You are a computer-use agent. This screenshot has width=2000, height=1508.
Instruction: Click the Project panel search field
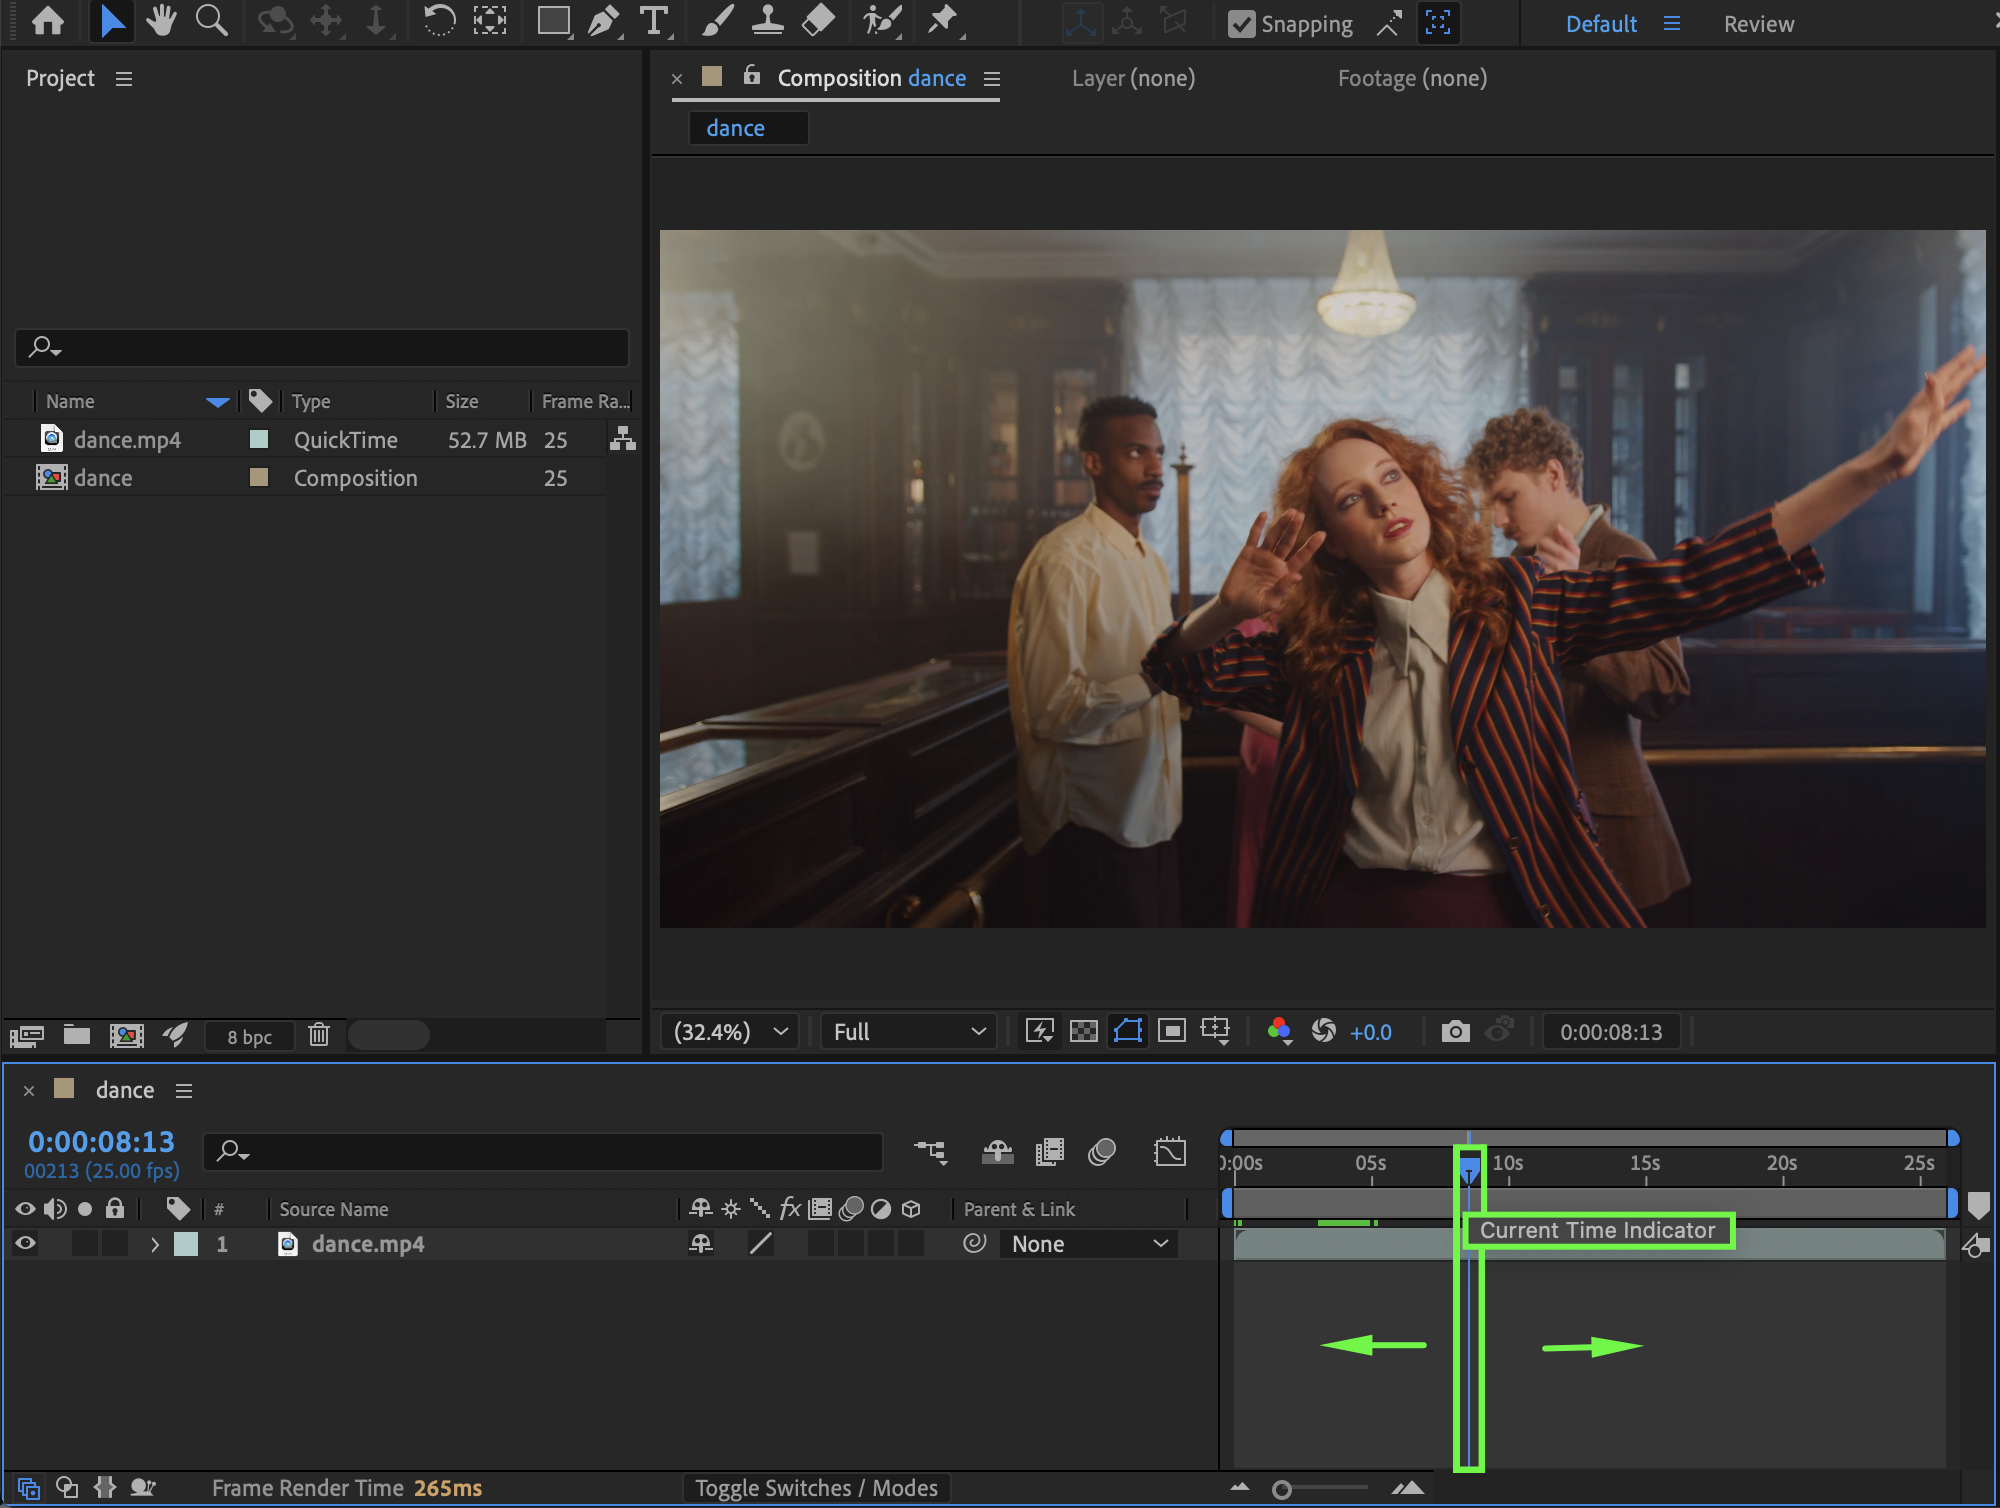pyautogui.click(x=322, y=348)
